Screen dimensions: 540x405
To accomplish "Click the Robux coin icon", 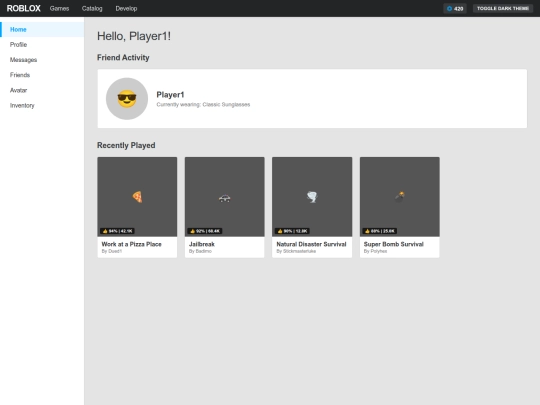I will tap(449, 9).
